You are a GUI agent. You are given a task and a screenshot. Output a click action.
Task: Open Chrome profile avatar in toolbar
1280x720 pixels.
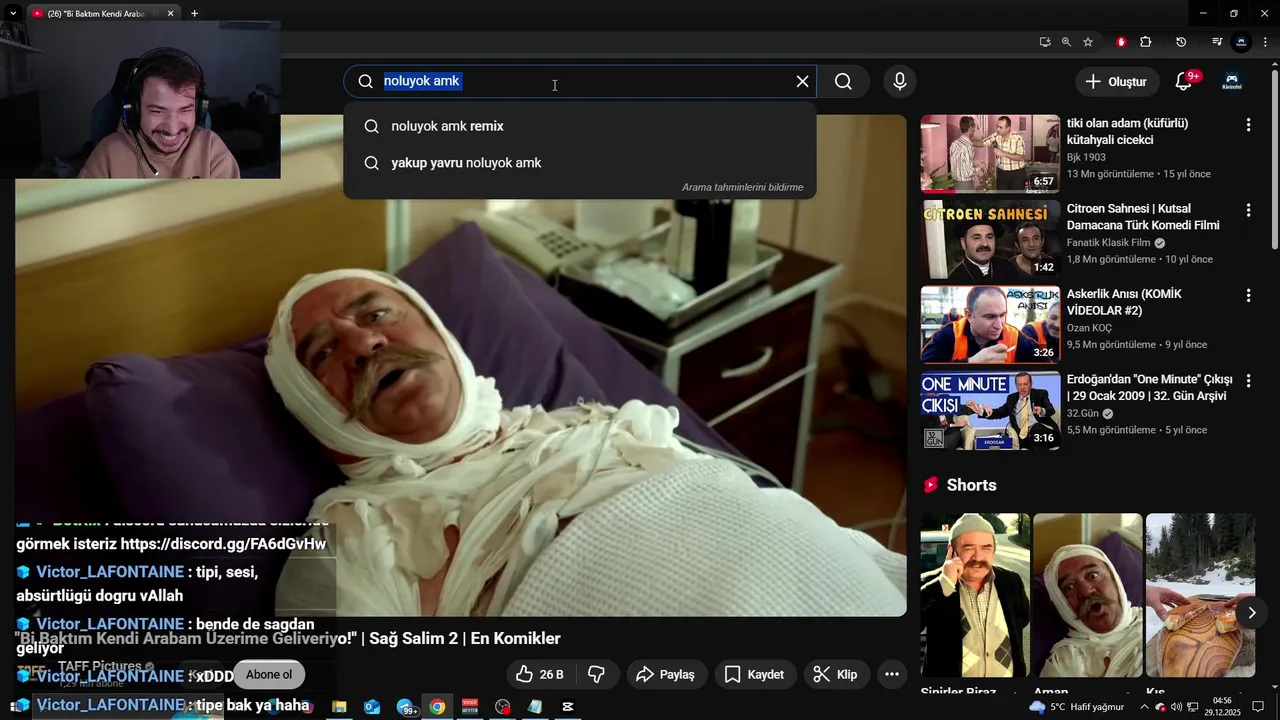click(1241, 42)
